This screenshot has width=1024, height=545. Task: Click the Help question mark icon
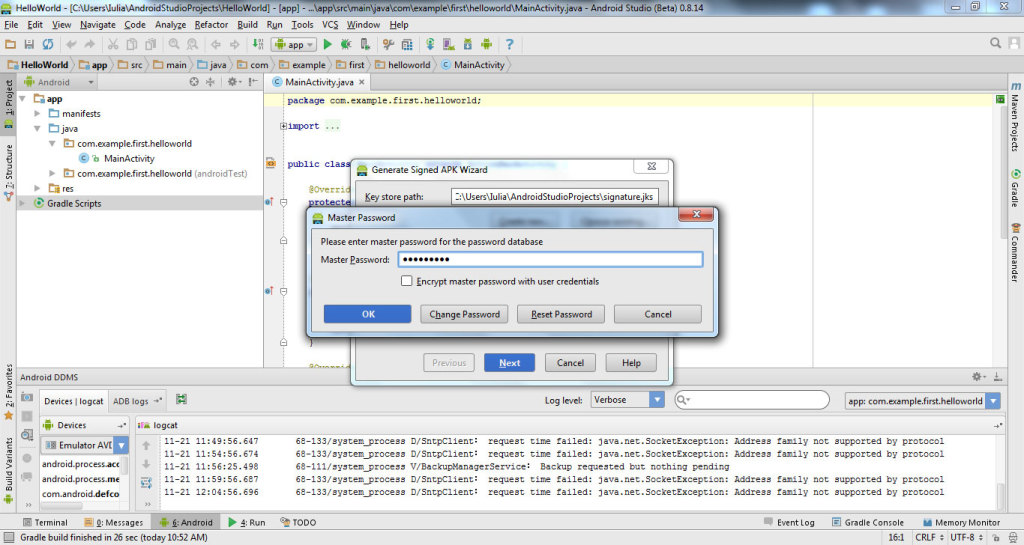(509, 44)
